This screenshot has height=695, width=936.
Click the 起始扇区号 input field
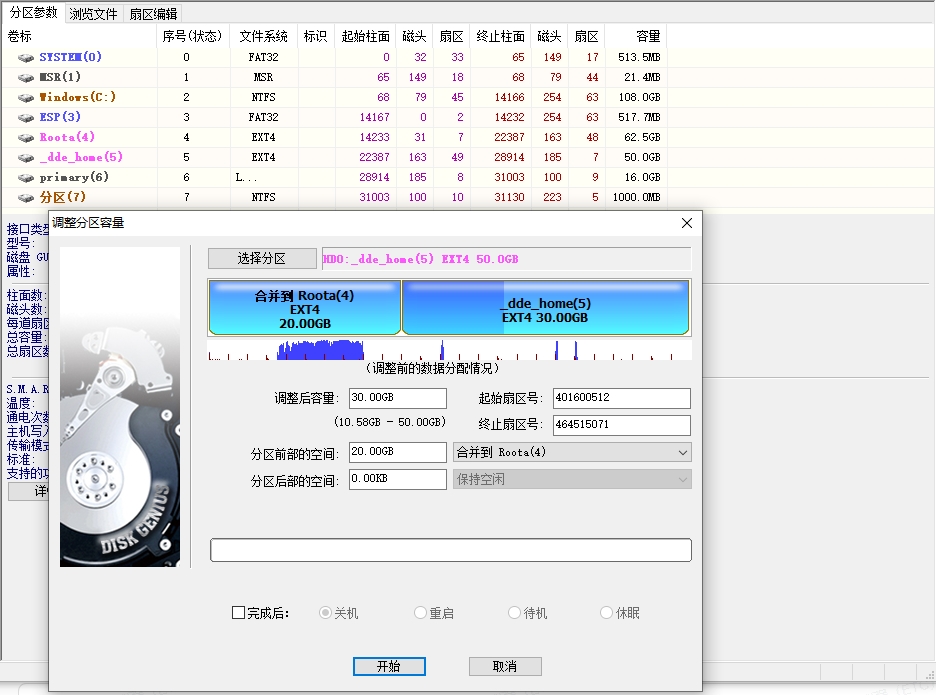[621, 398]
